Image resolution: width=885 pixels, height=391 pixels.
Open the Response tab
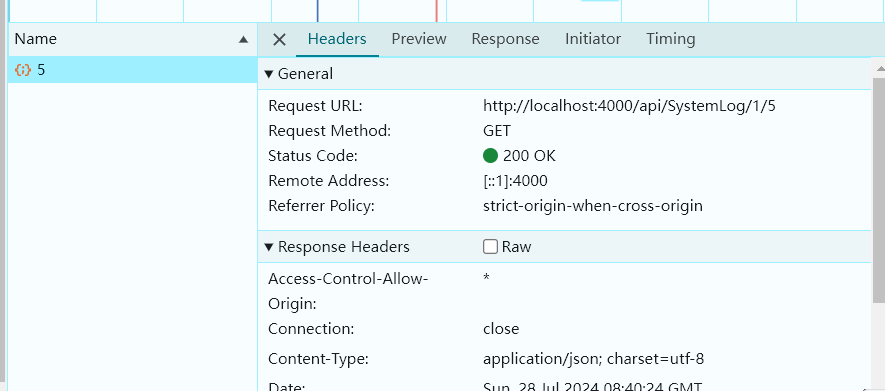pyautogui.click(x=505, y=39)
